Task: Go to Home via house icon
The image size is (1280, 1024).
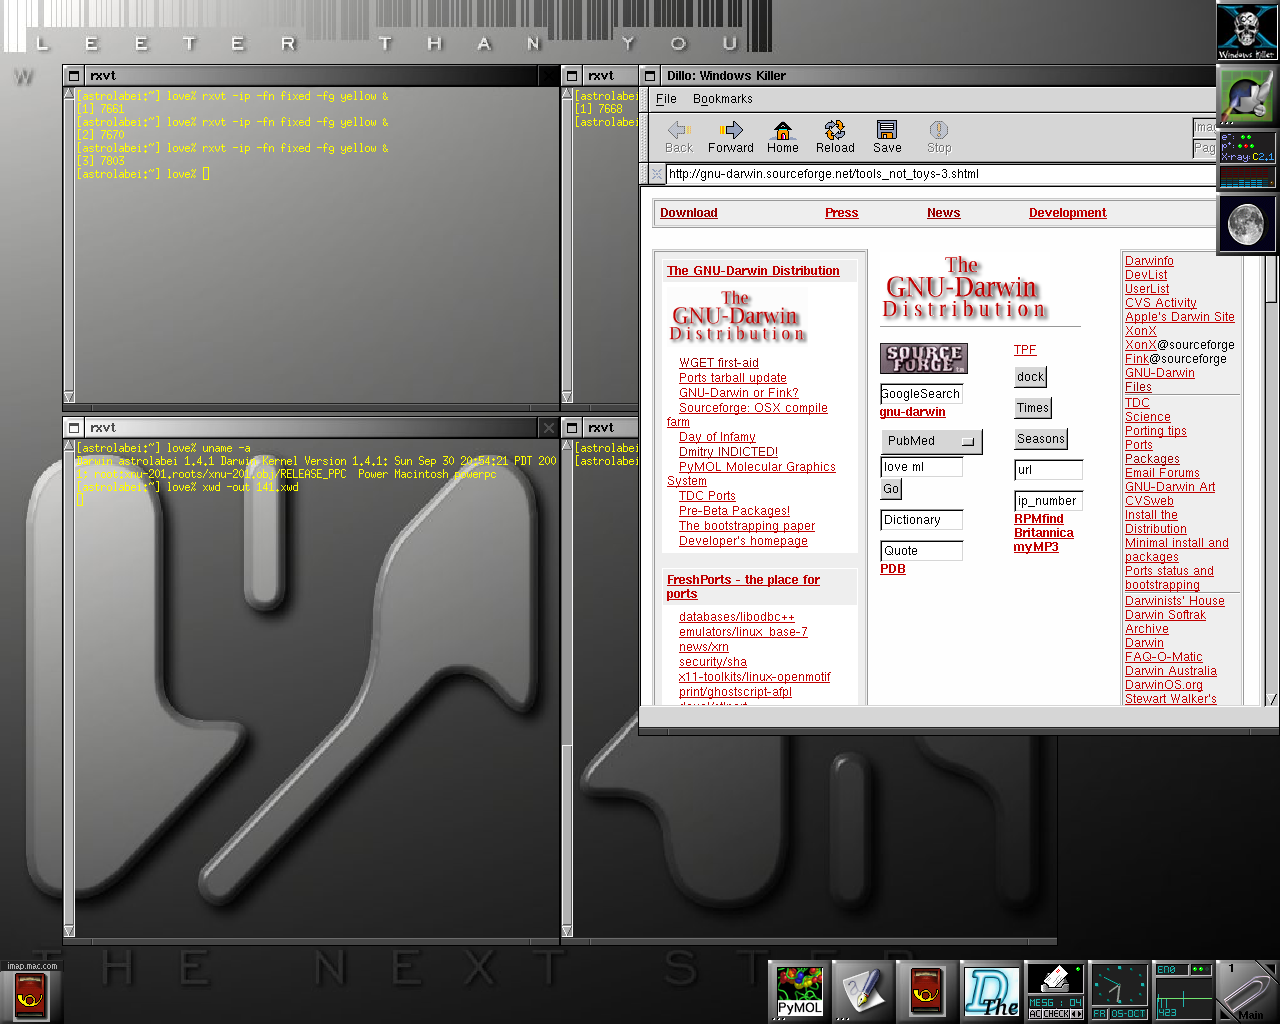Action: [x=782, y=136]
